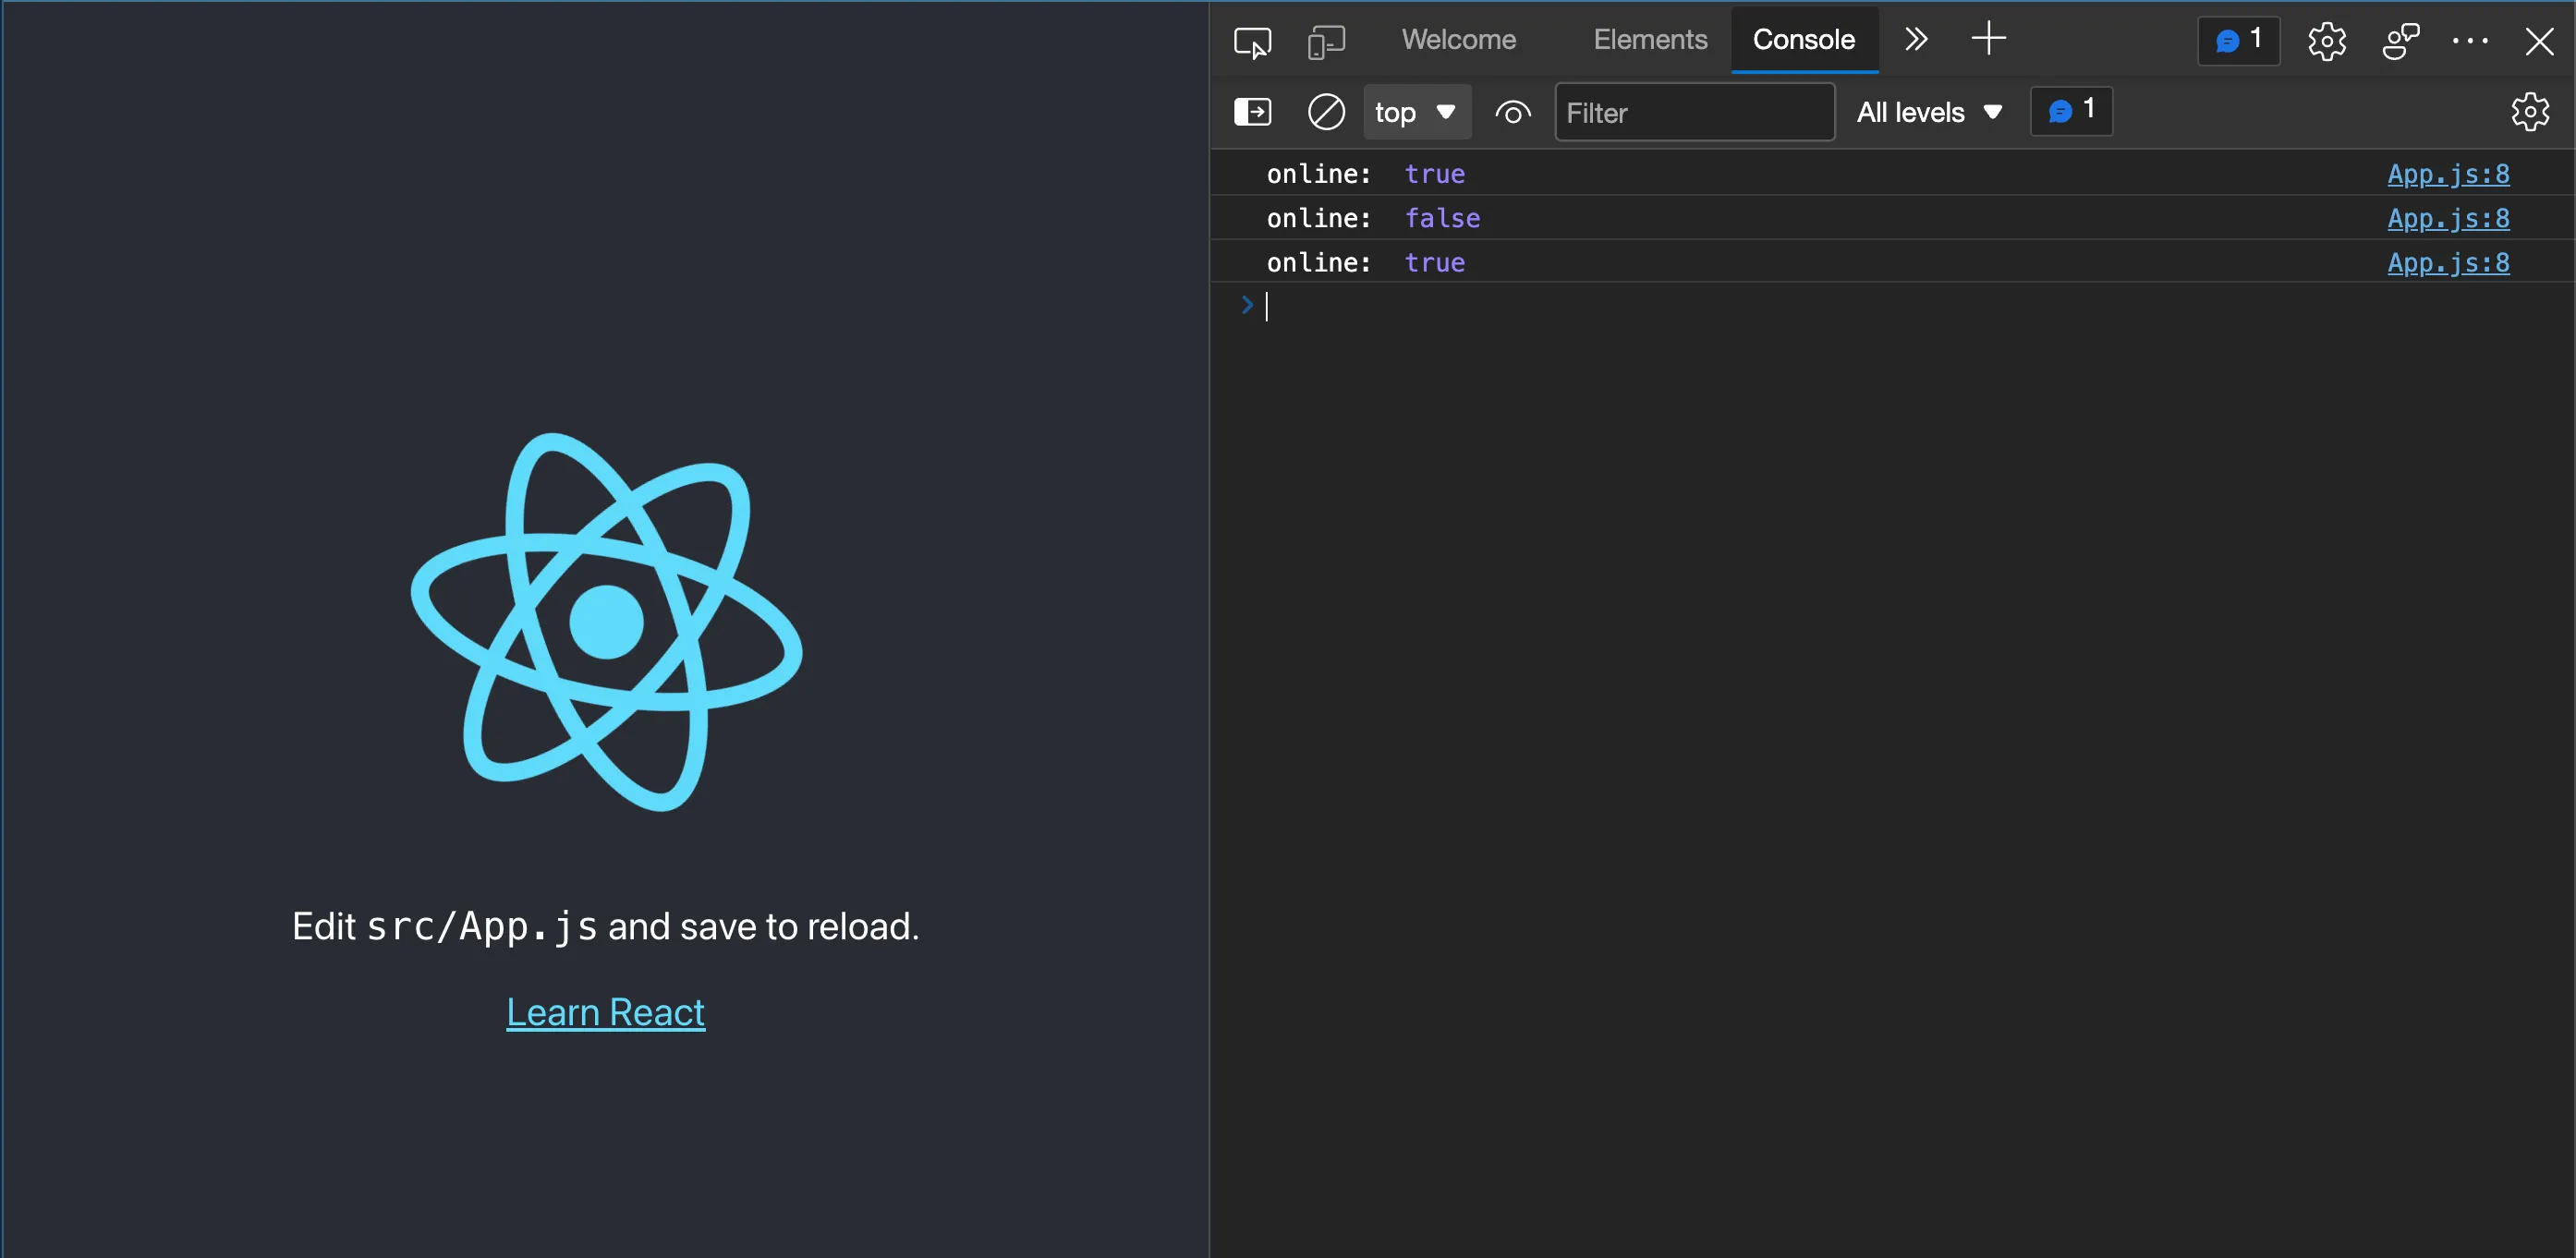Switch to the Welcome tab
Viewport: 2576px width, 1258px height.
[x=1458, y=39]
